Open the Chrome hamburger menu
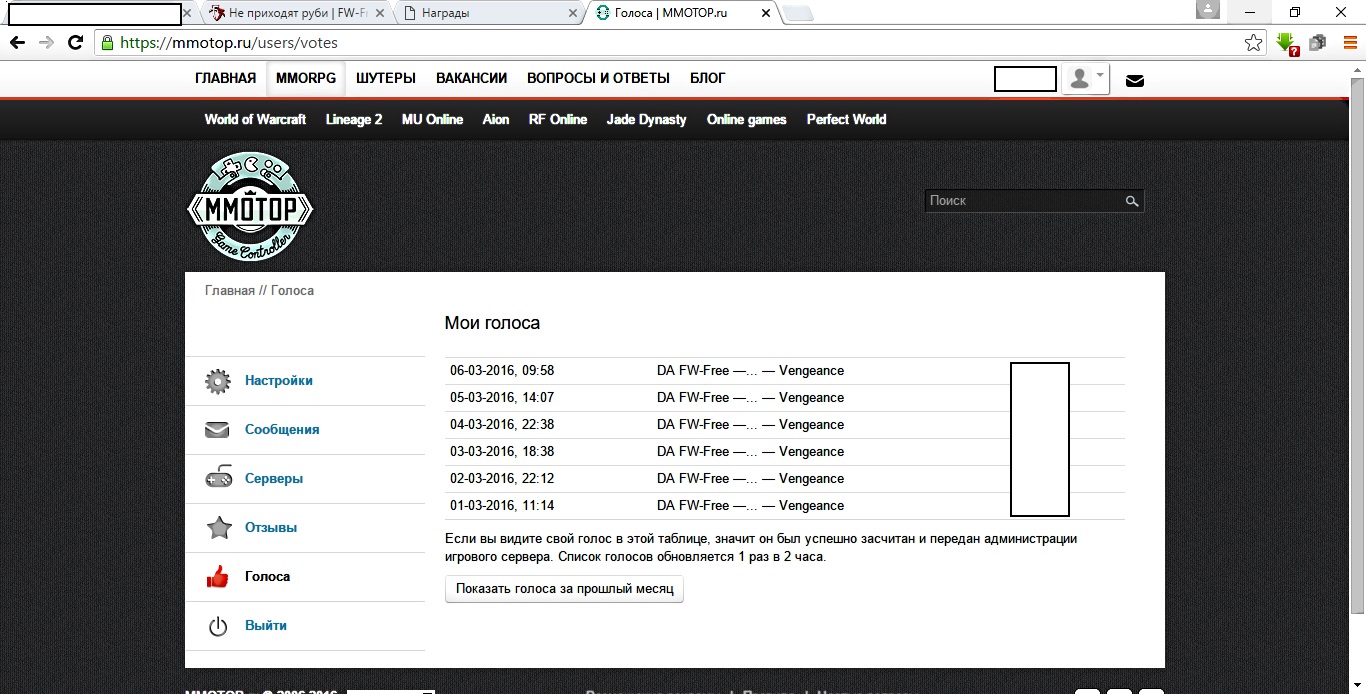 (x=1349, y=43)
